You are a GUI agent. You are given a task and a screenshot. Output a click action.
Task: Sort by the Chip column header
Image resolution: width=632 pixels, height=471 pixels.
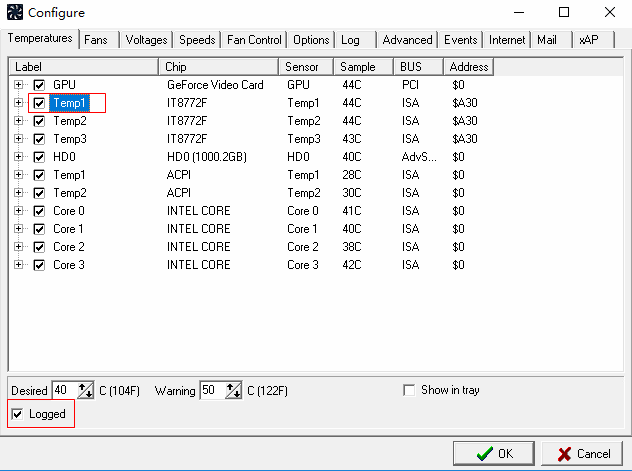tap(219, 66)
